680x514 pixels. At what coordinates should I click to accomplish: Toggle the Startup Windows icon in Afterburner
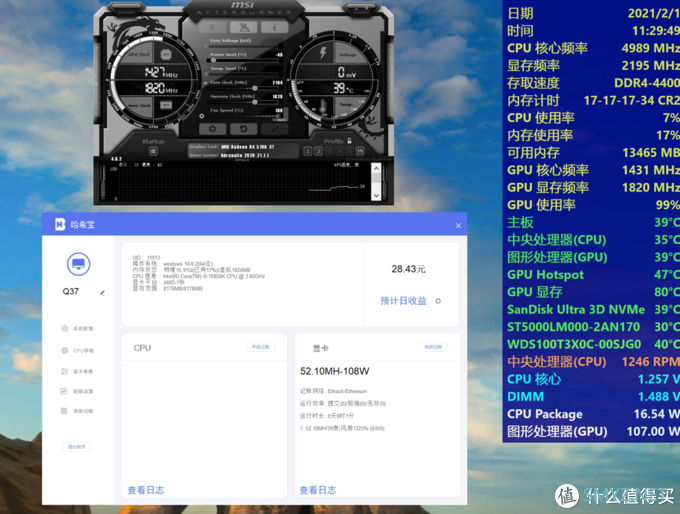[x=153, y=151]
